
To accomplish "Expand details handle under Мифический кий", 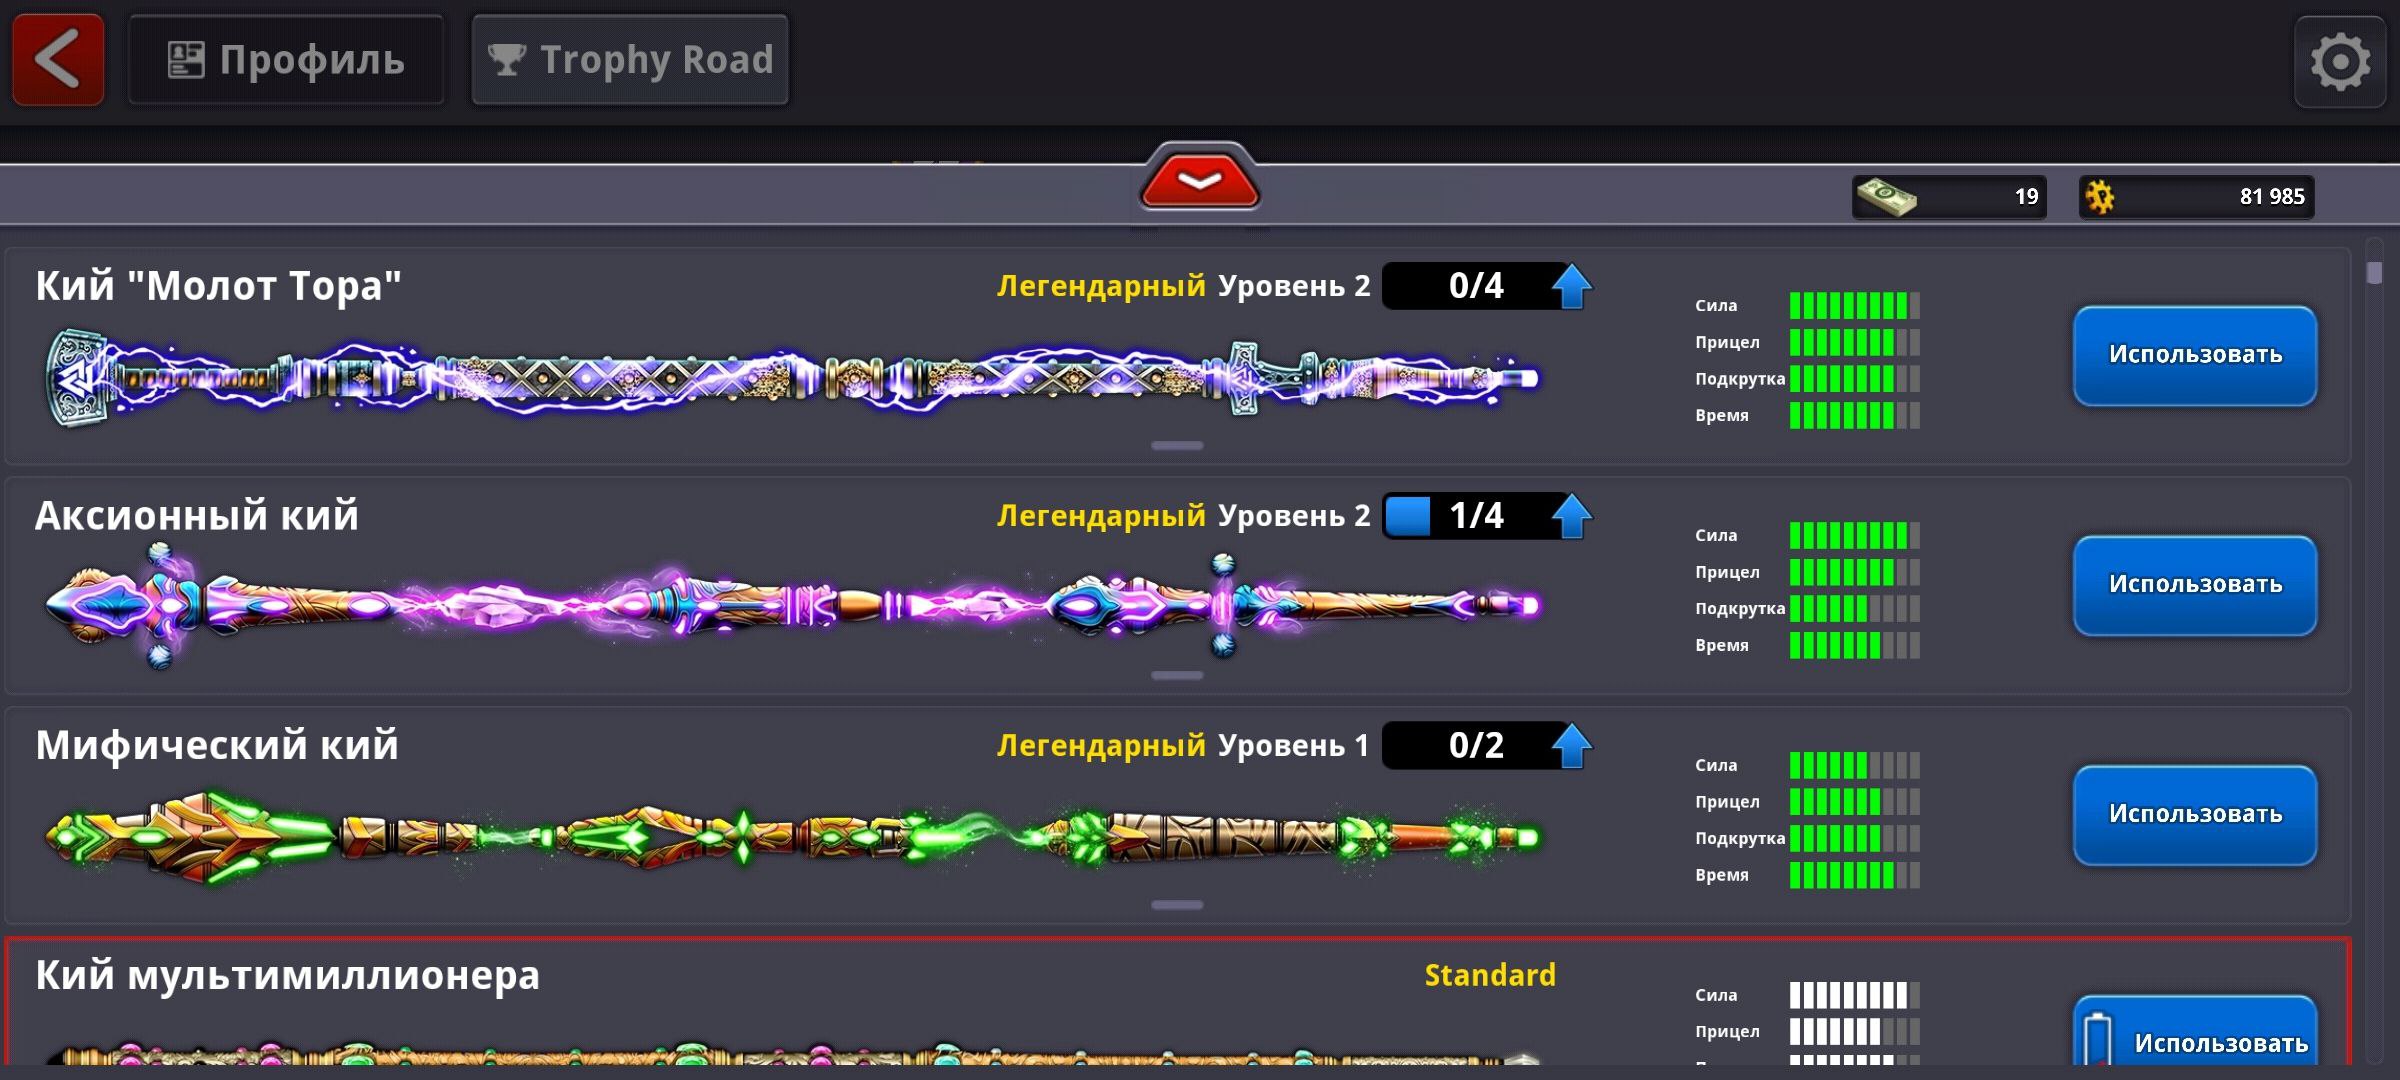I will [x=1177, y=905].
